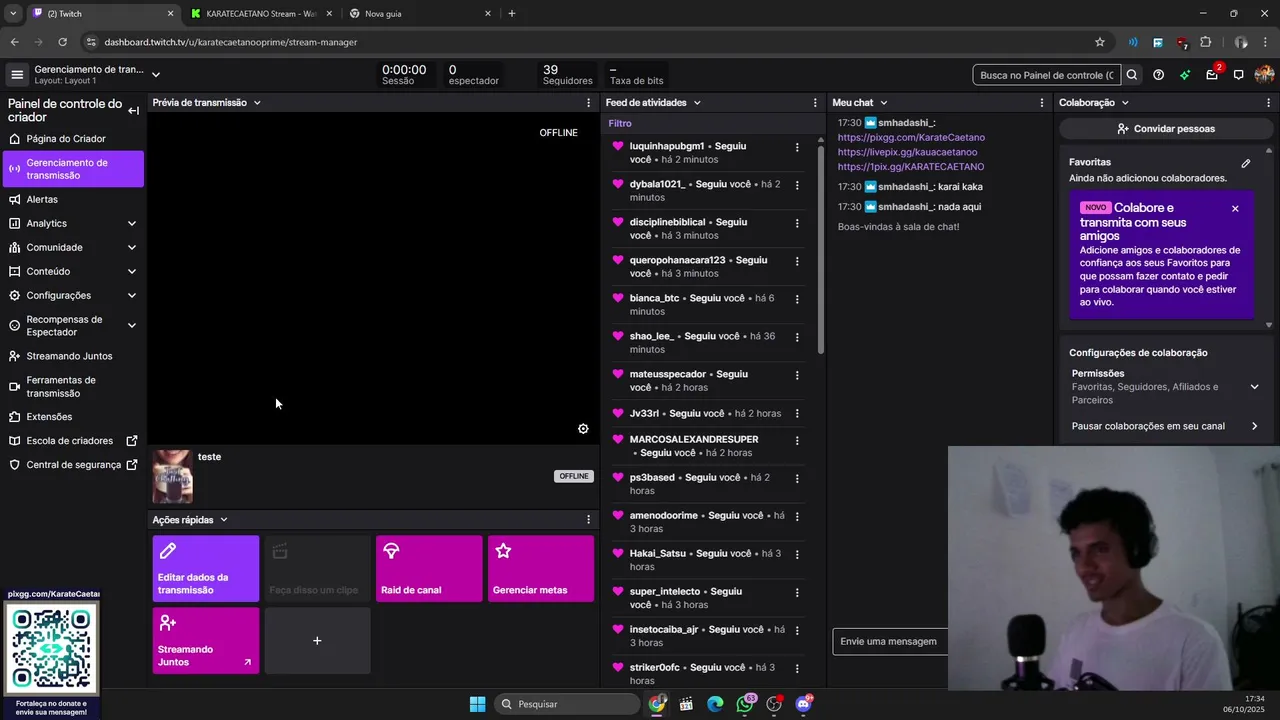Open Prévia de transmissão panel dropdown

[x=257, y=103]
